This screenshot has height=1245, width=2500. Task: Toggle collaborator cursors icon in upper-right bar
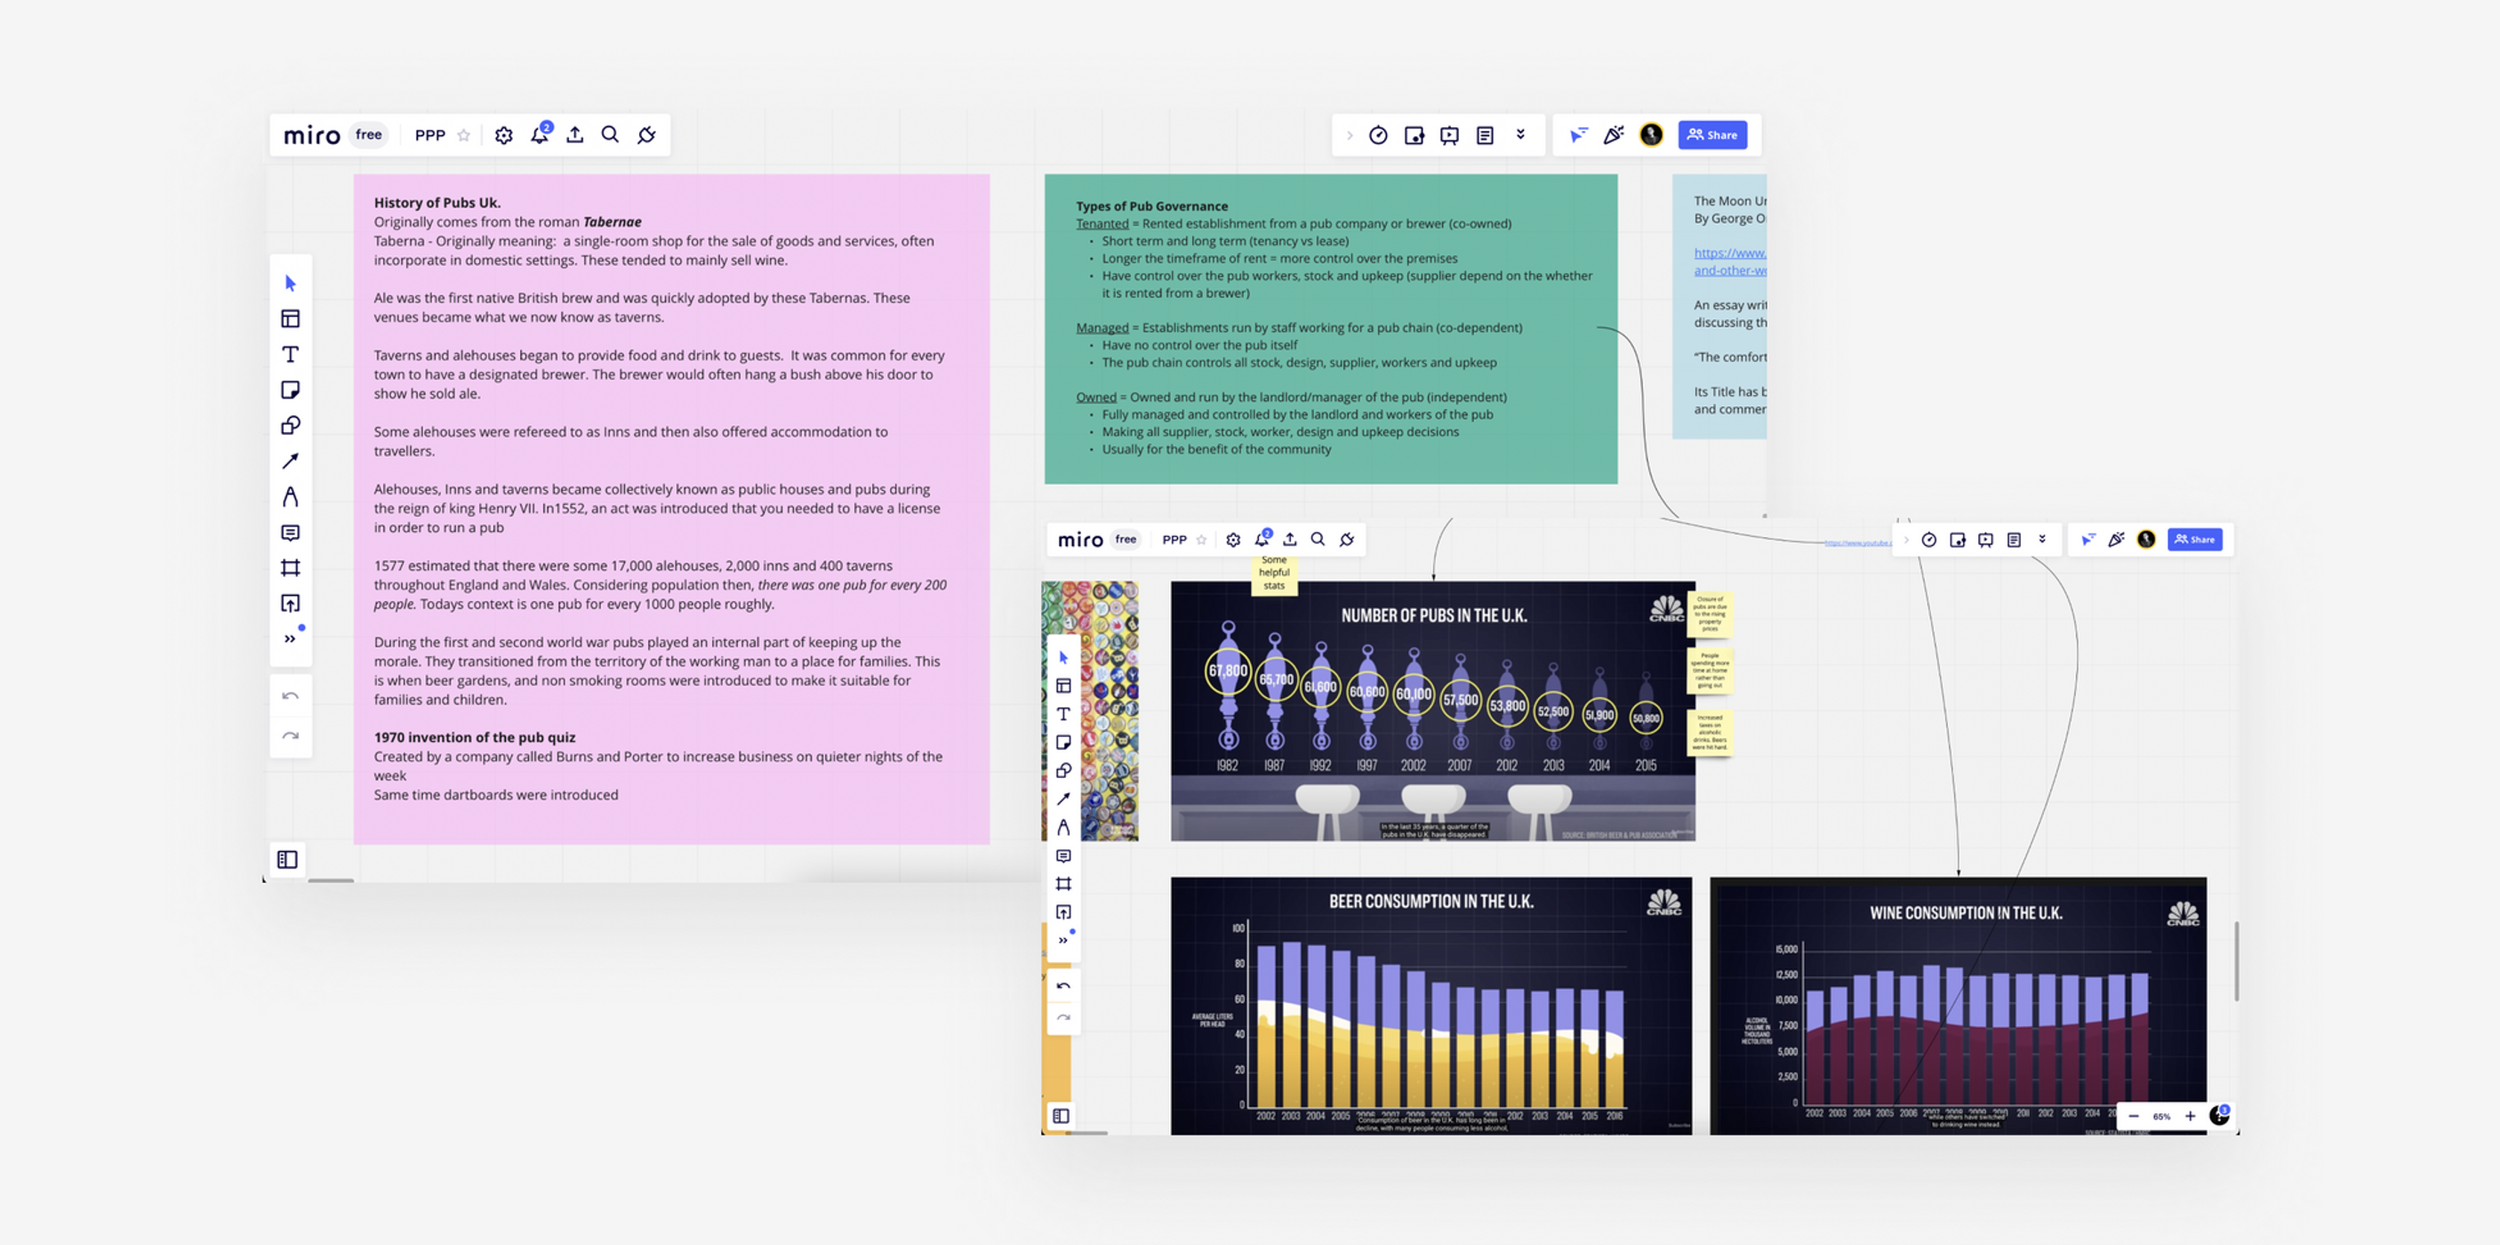pyautogui.click(x=1578, y=135)
